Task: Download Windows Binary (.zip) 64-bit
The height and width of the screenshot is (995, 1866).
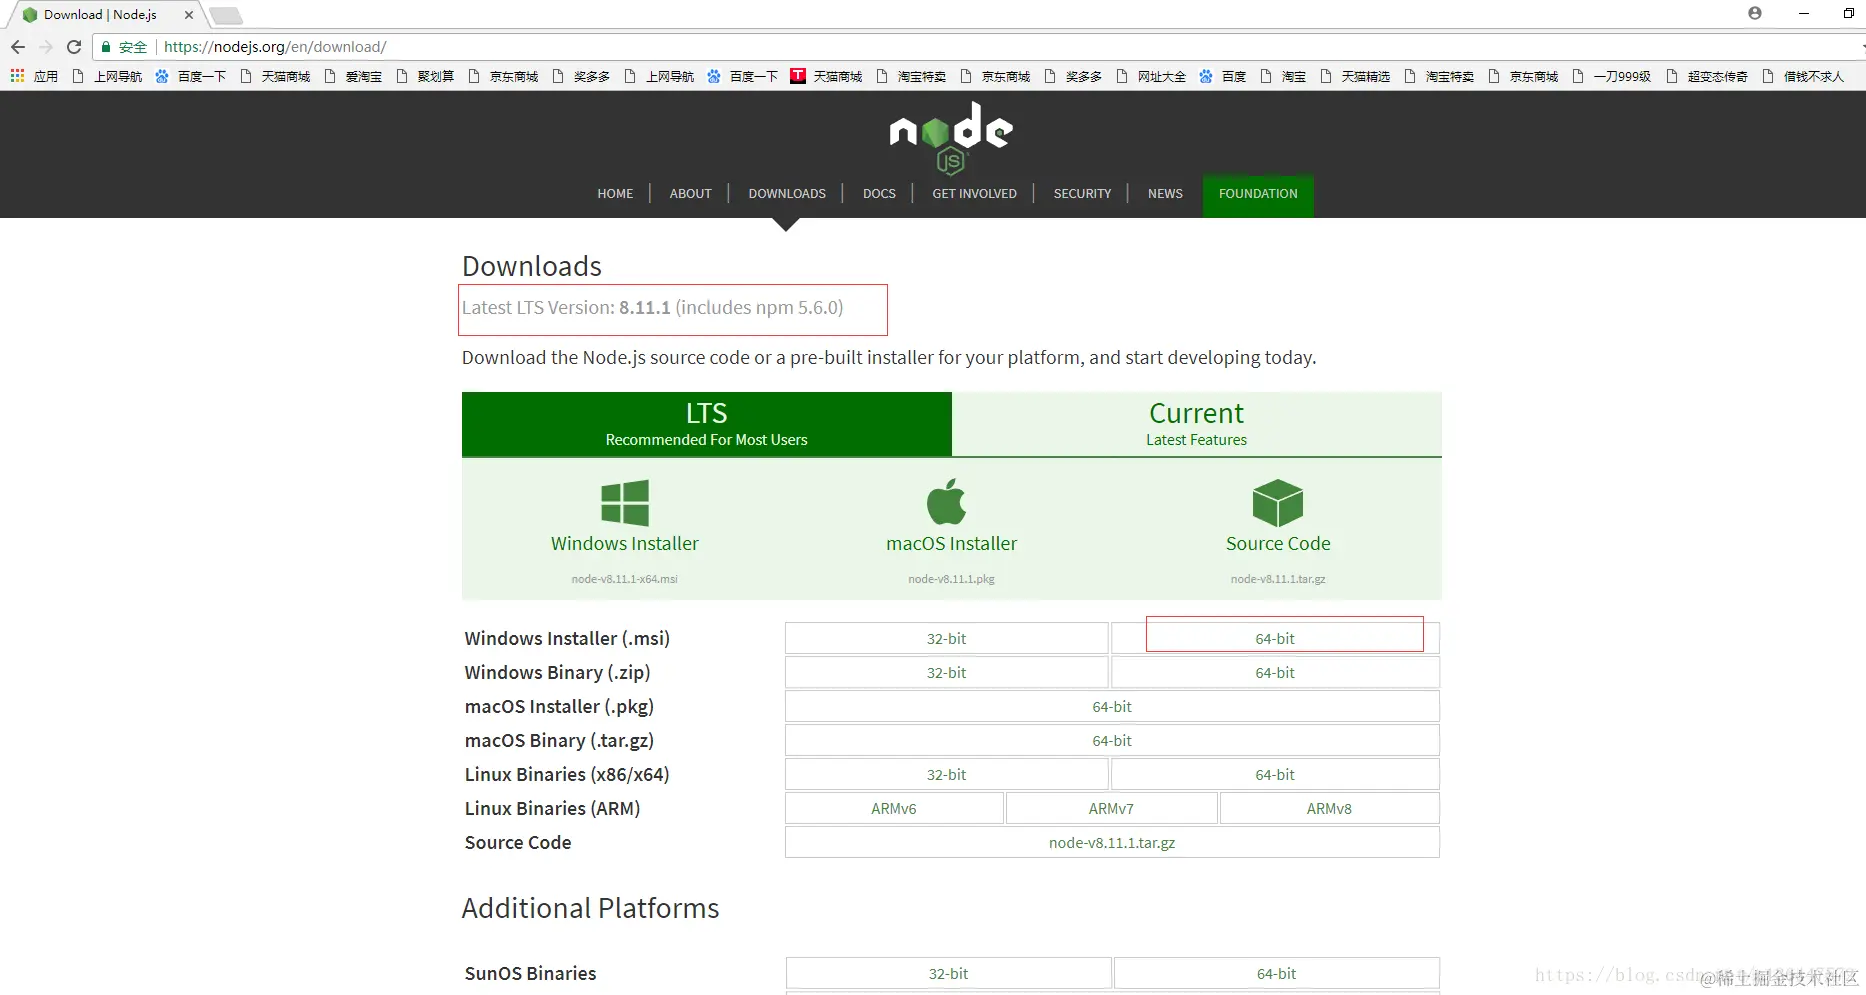Action: coord(1275,672)
